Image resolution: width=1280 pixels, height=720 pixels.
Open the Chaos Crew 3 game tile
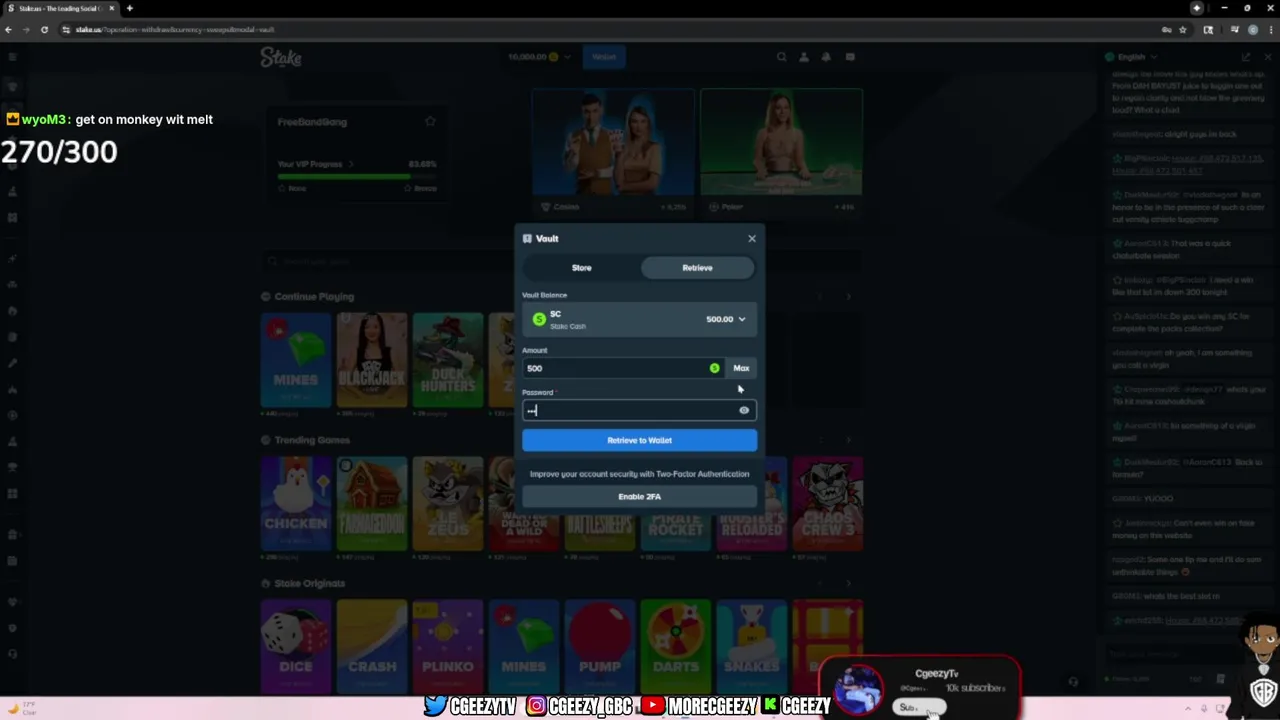click(x=828, y=503)
